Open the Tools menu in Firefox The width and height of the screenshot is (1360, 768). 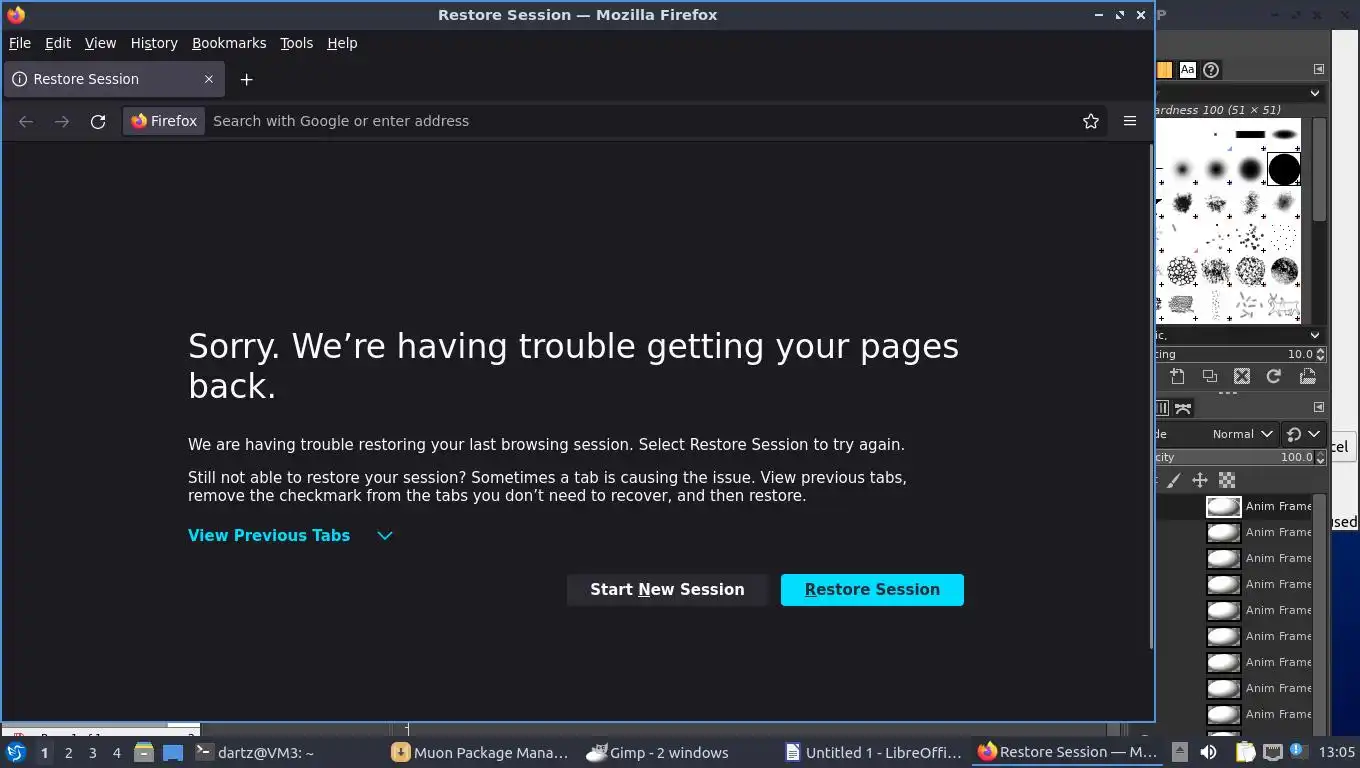click(x=296, y=43)
